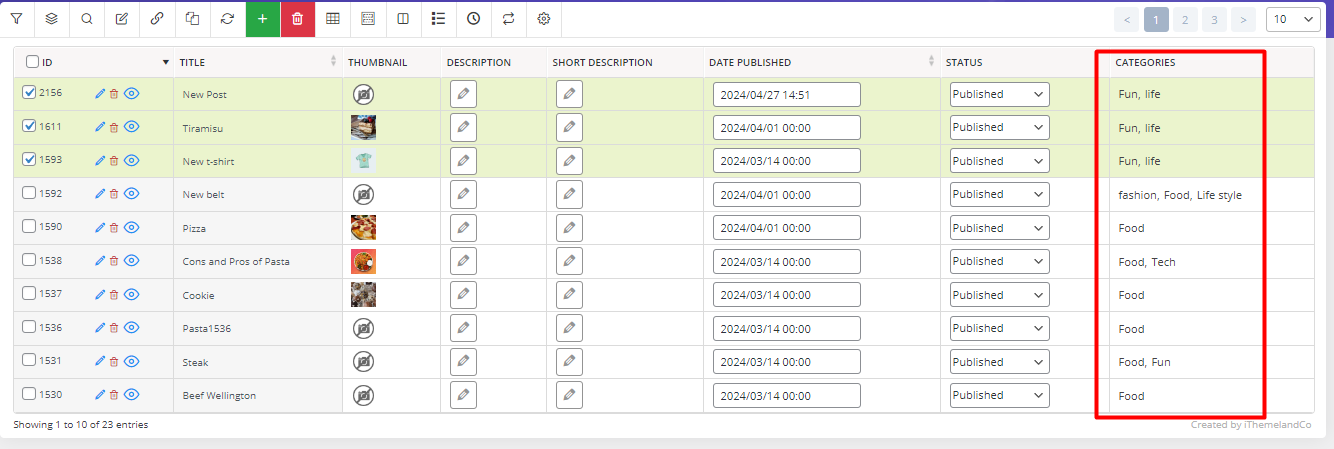Go to page 3 in pagination
This screenshot has height=449, width=1334.
point(1214,19)
